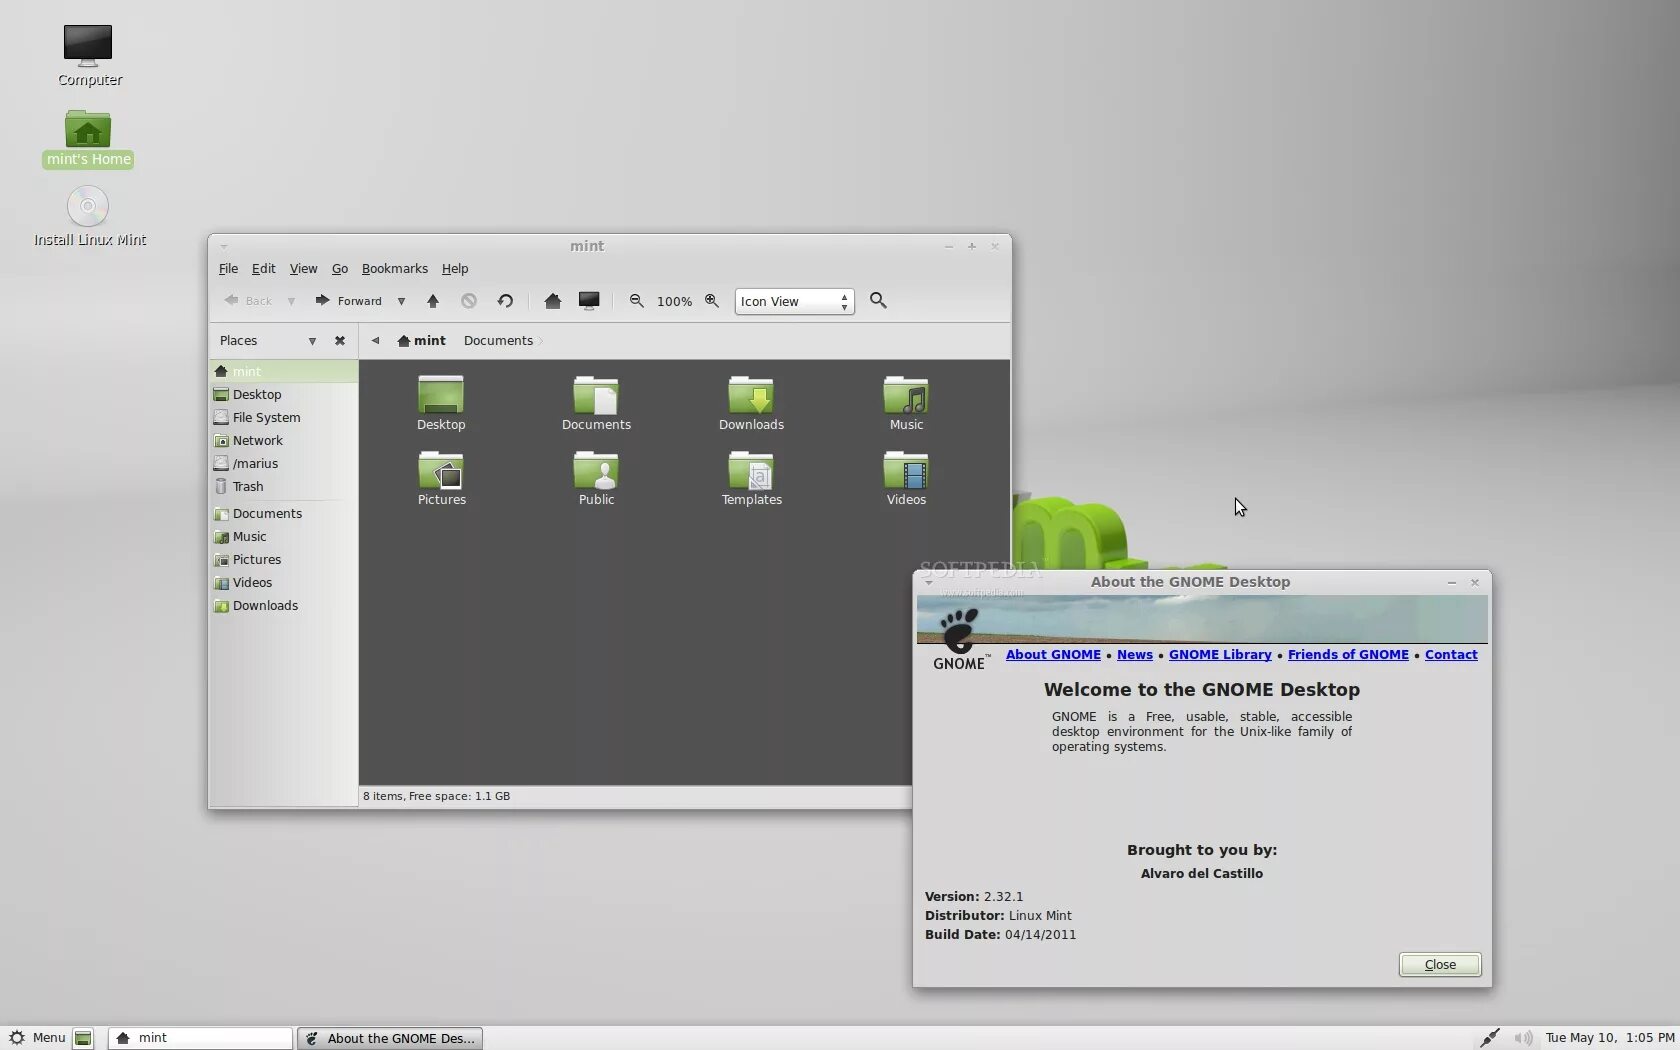Open the Back history dropdown arrow
The height and width of the screenshot is (1050, 1680).
click(x=291, y=301)
